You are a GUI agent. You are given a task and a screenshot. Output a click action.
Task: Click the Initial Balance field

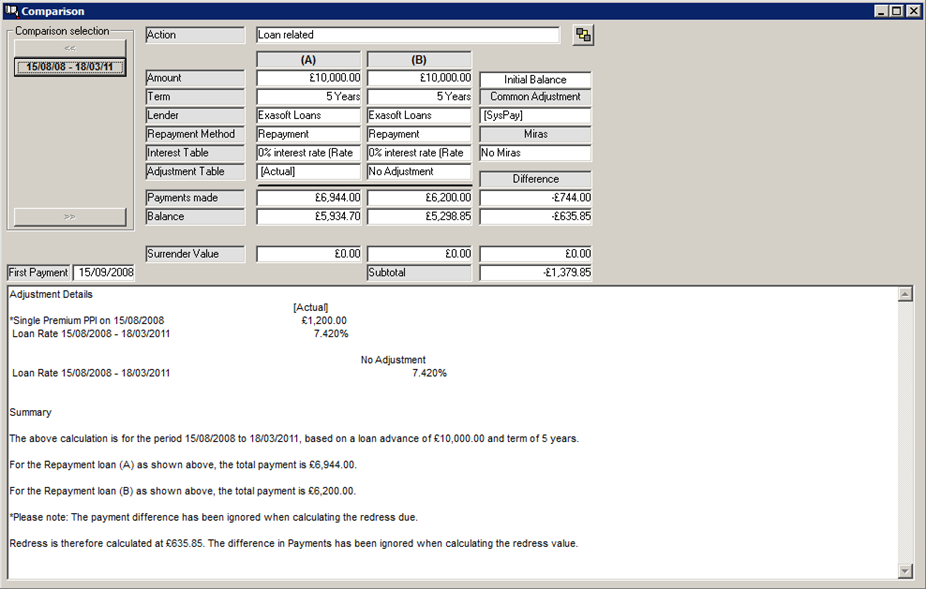(x=535, y=80)
